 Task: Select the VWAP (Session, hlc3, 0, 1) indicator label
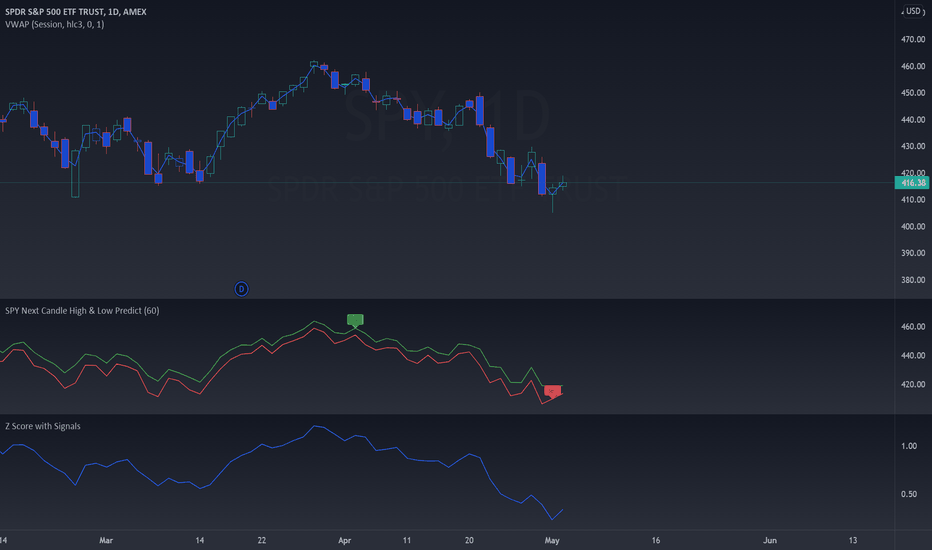click(55, 24)
